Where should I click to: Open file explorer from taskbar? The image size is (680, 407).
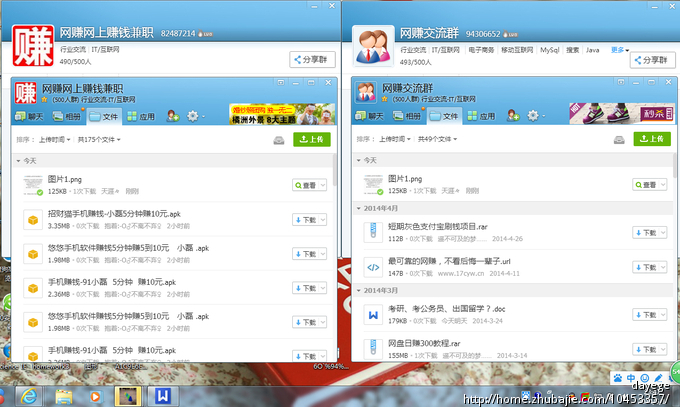(64, 397)
